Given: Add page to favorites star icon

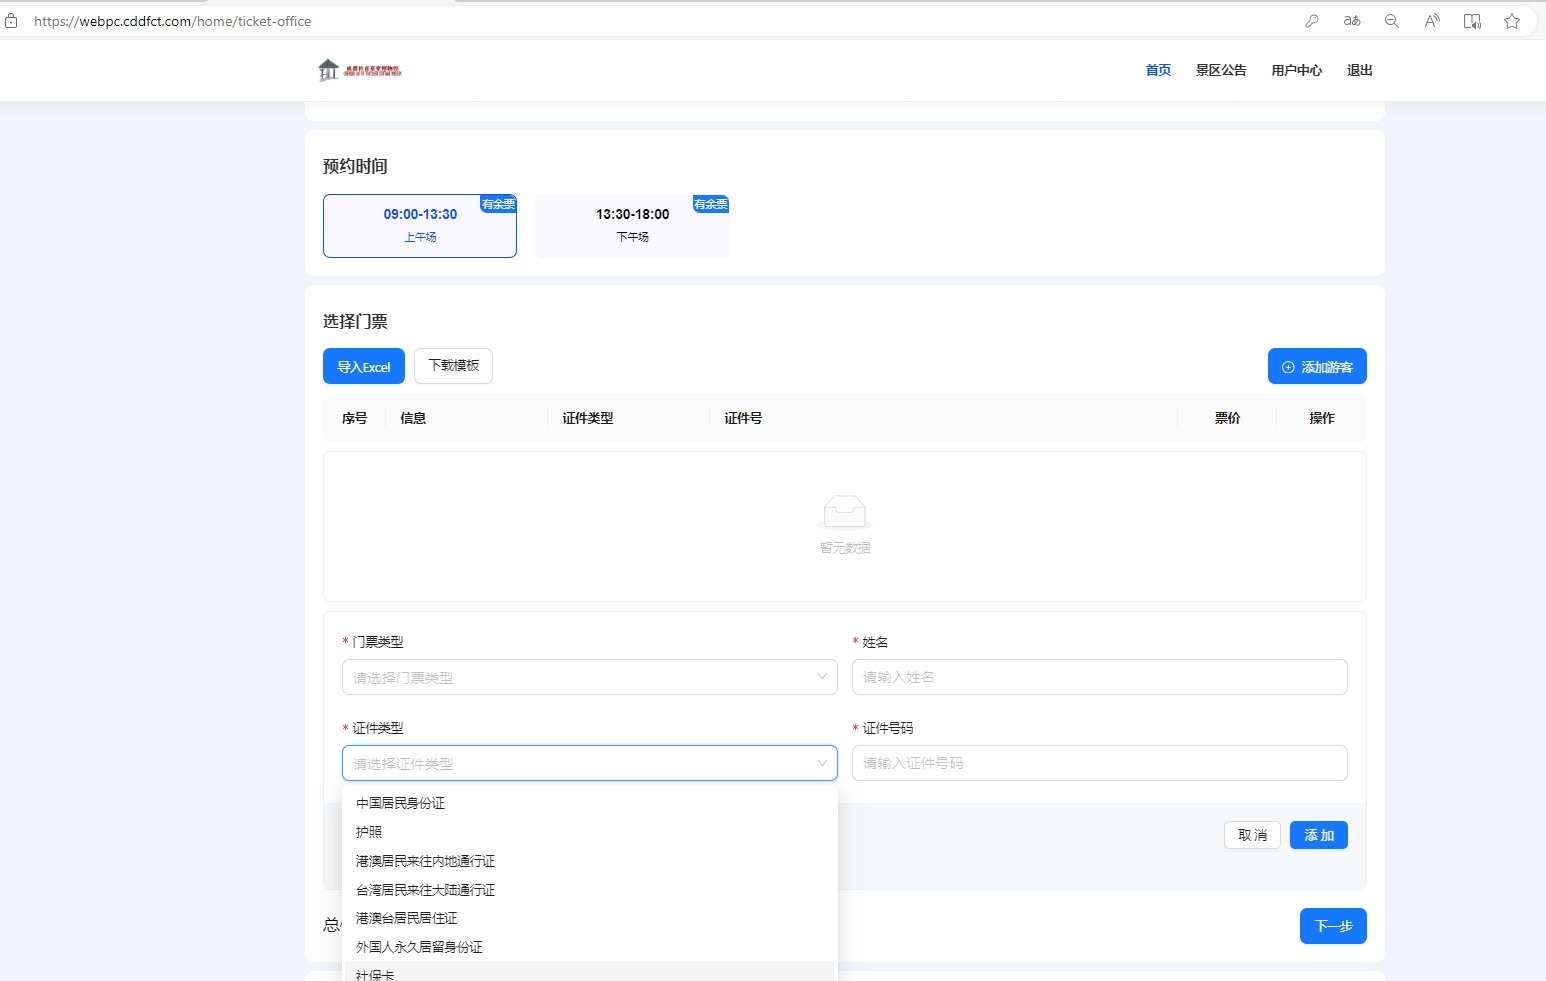Looking at the screenshot, I should [1512, 21].
